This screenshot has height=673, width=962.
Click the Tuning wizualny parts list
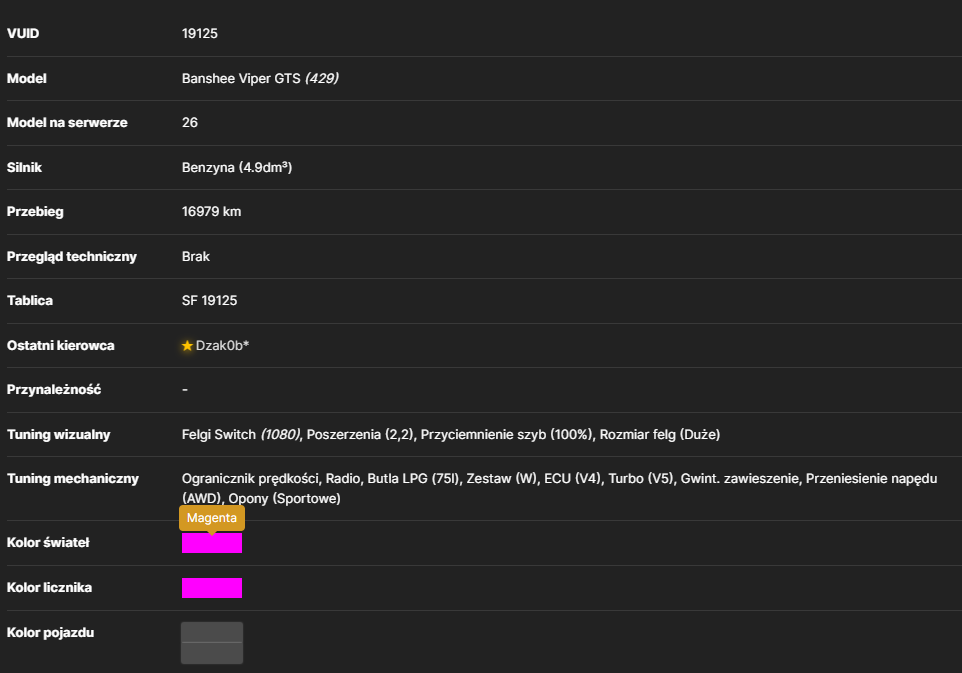click(x=451, y=434)
